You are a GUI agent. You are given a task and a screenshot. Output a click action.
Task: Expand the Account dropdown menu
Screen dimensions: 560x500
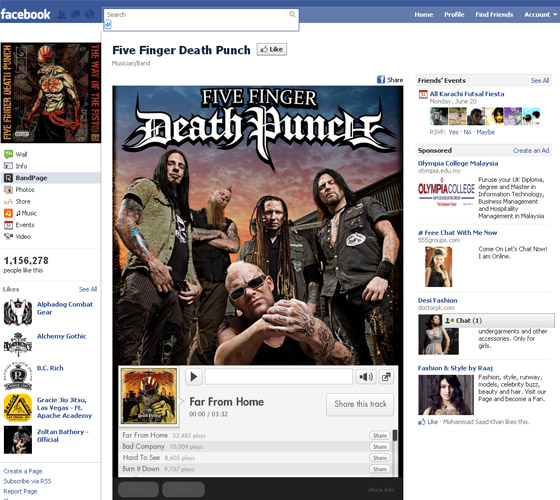(x=540, y=15)
